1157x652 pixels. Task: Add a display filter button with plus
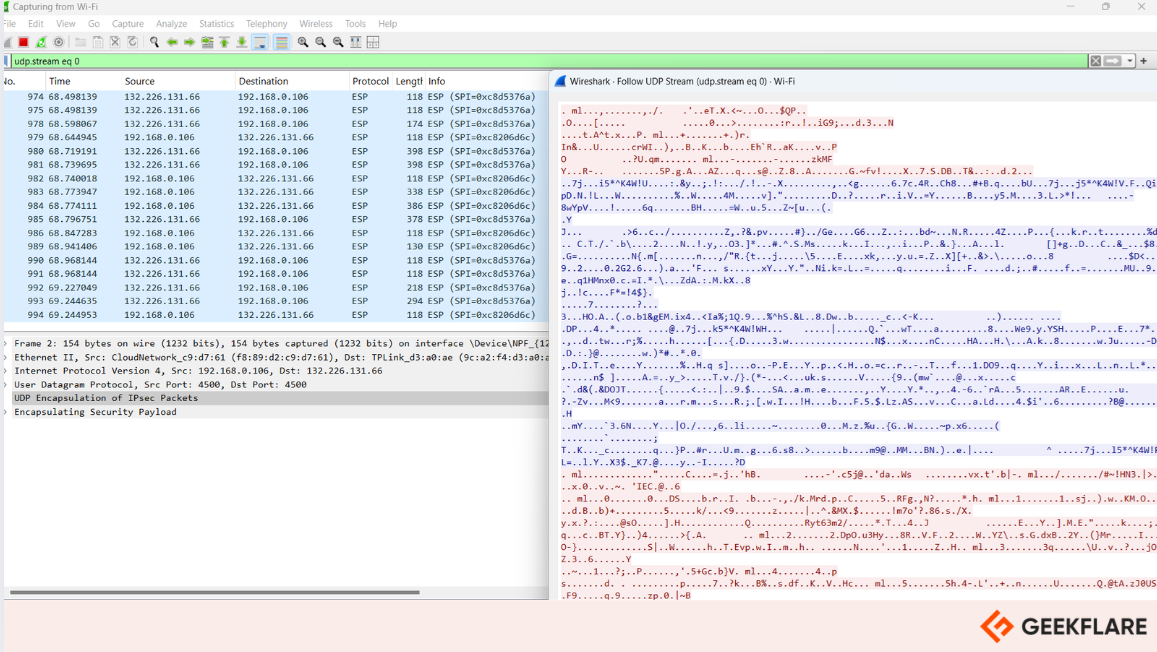click(1144, 61)
